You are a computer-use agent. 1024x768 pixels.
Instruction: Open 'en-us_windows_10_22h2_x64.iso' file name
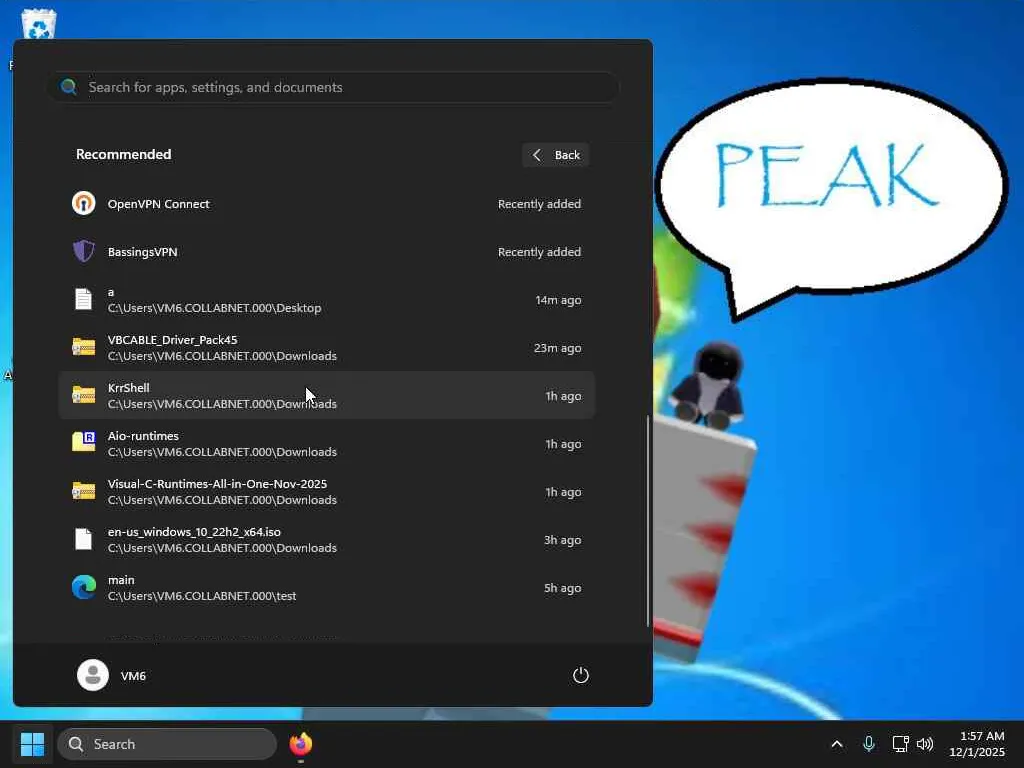[195, 532]
